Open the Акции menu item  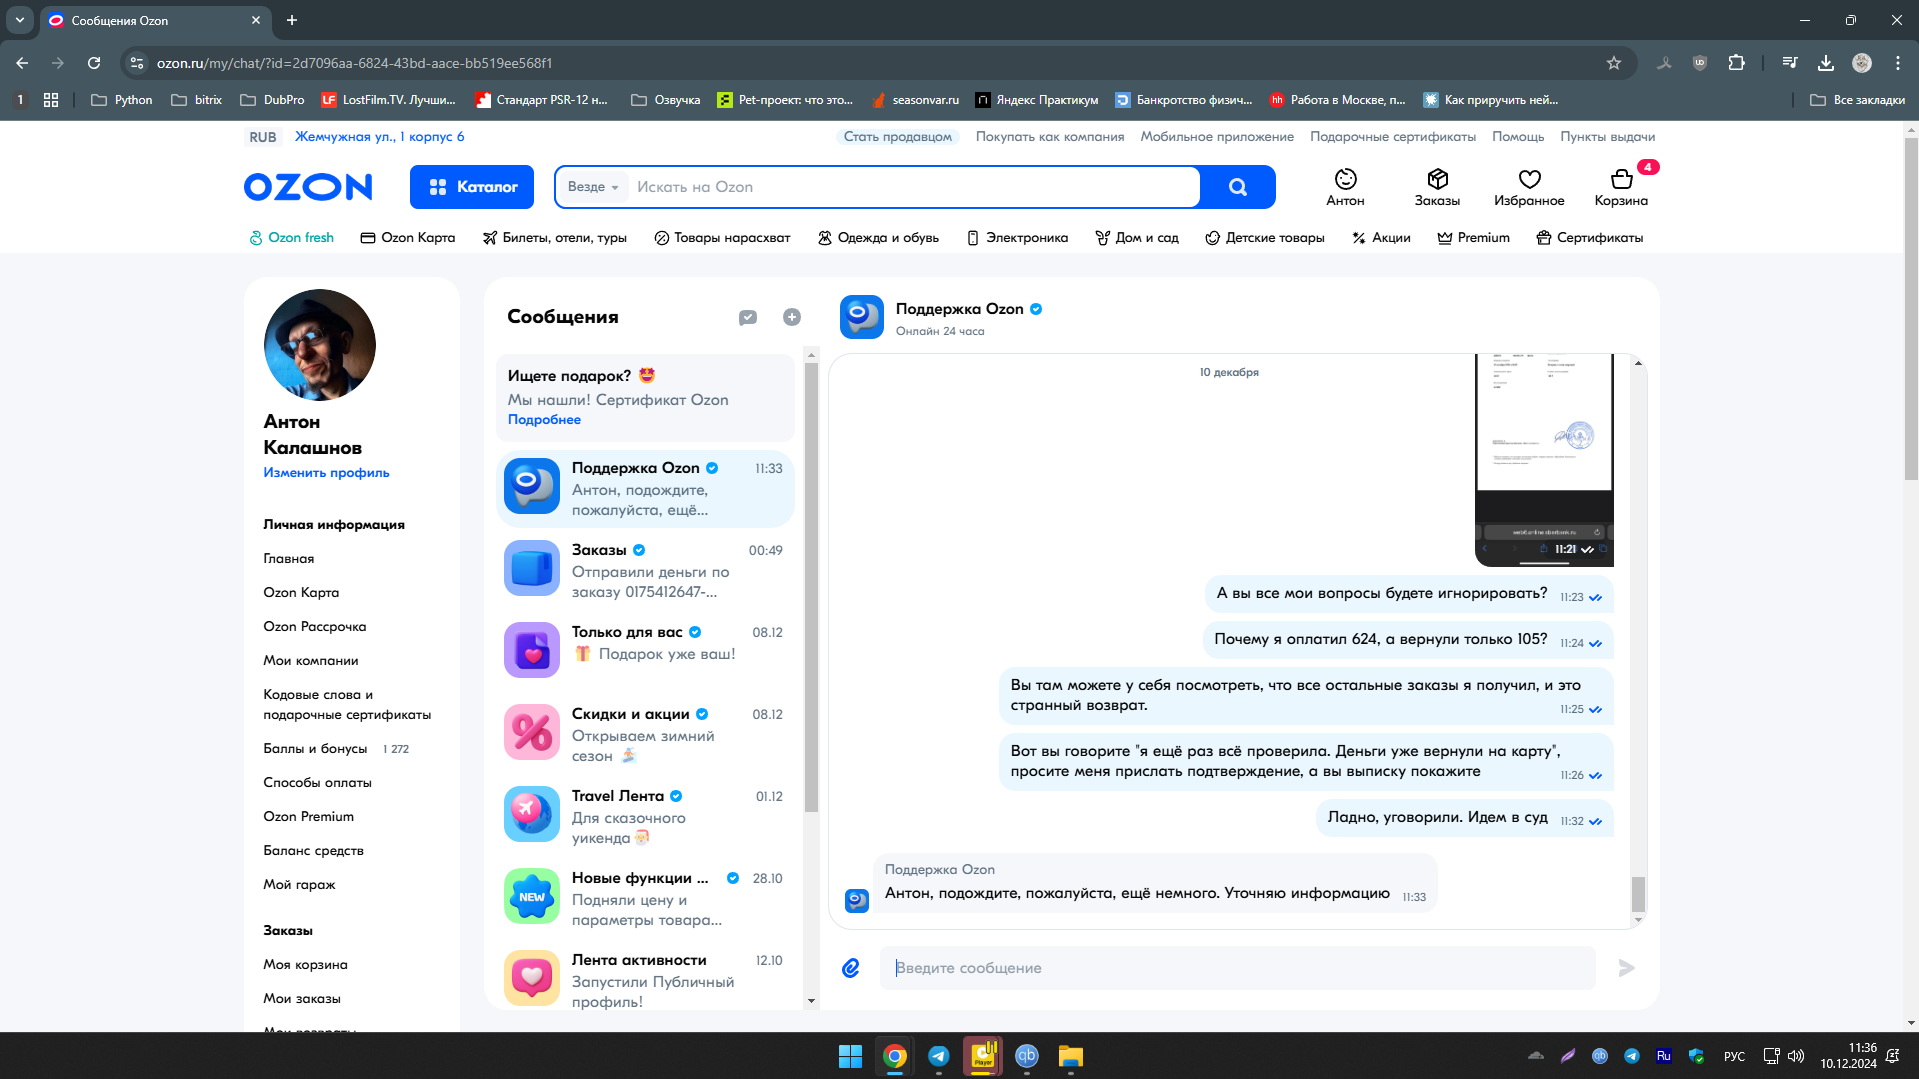coord(1381,238)
